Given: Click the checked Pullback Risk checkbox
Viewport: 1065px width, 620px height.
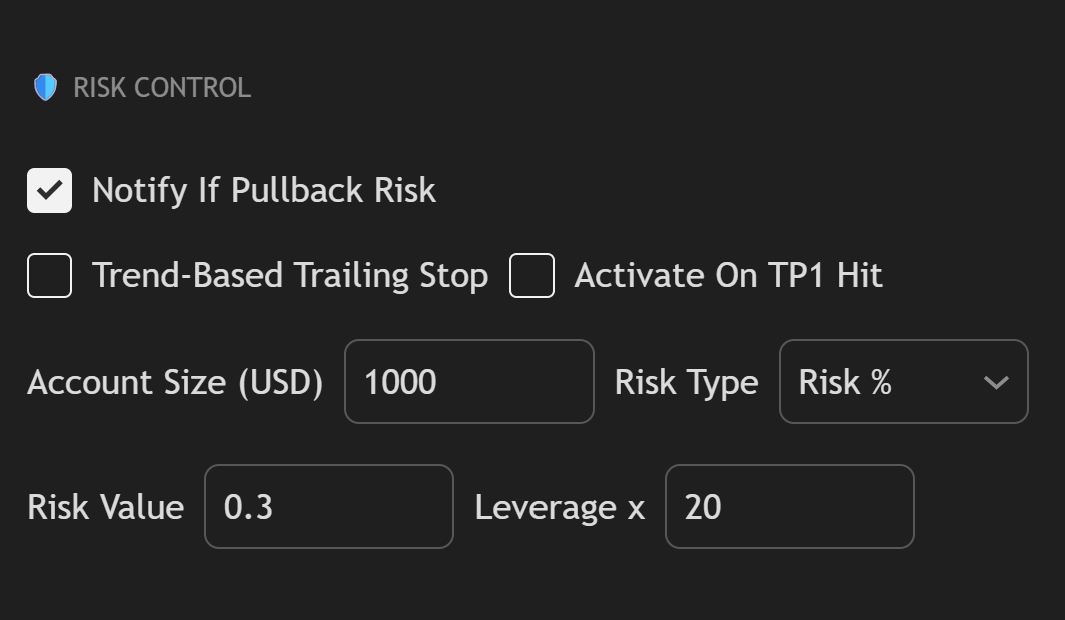Looking at the screenshot, I should pos(48,190).
